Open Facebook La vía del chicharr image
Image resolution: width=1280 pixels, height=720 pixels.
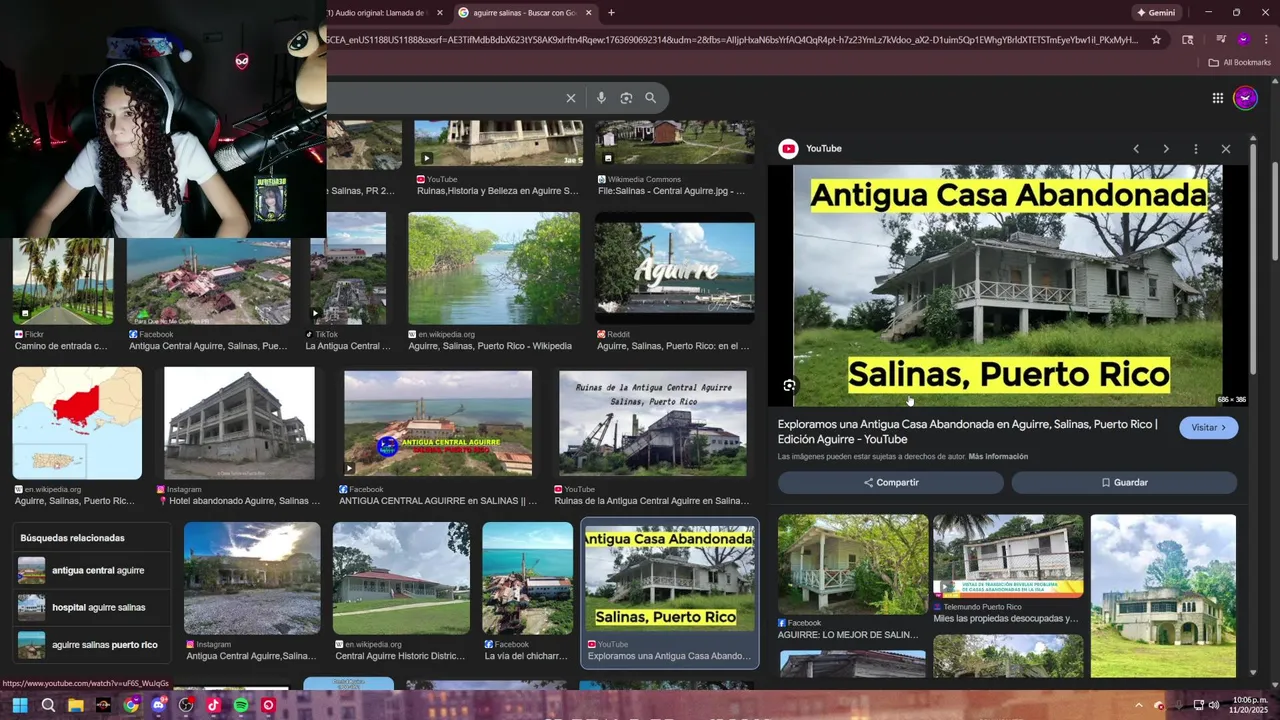(x=527, y=578)
